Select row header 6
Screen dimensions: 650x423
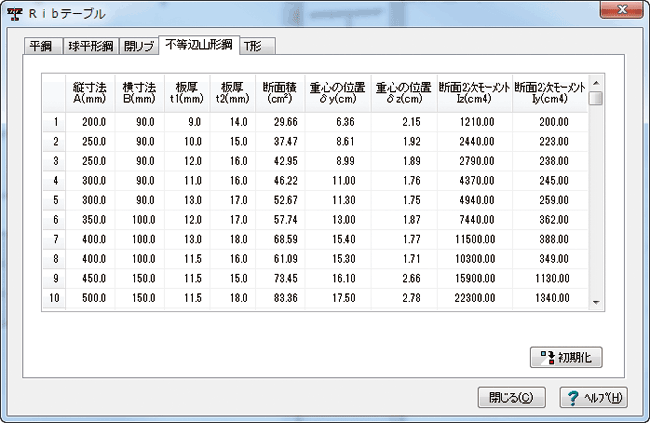click(54, 220)
